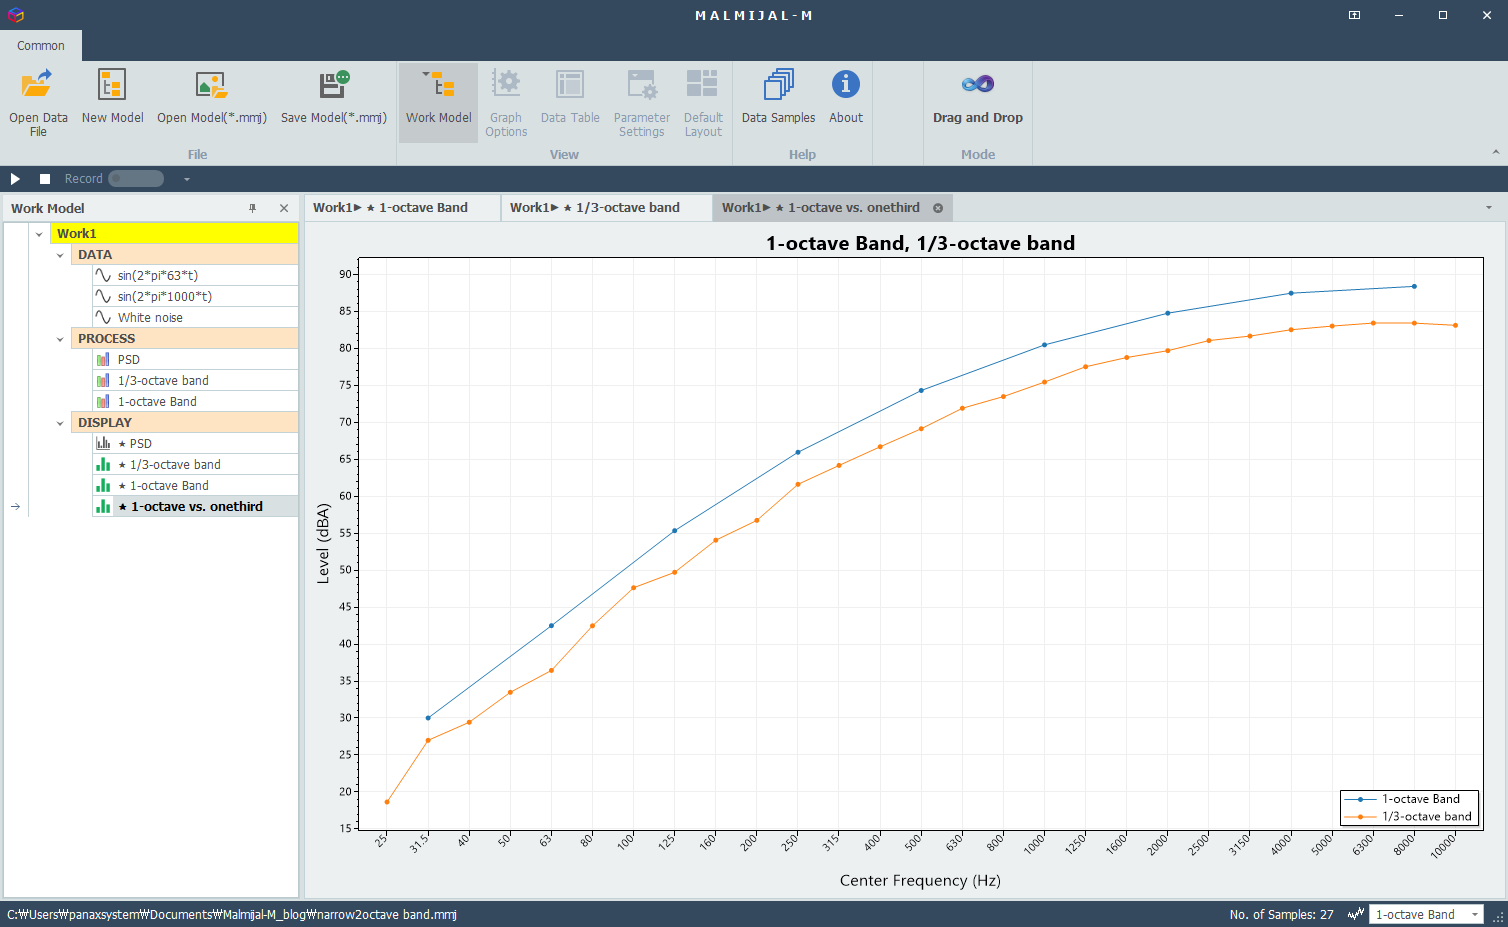Create a New Model
This screenshot has height=927, width=1508.
click(112, 100)
